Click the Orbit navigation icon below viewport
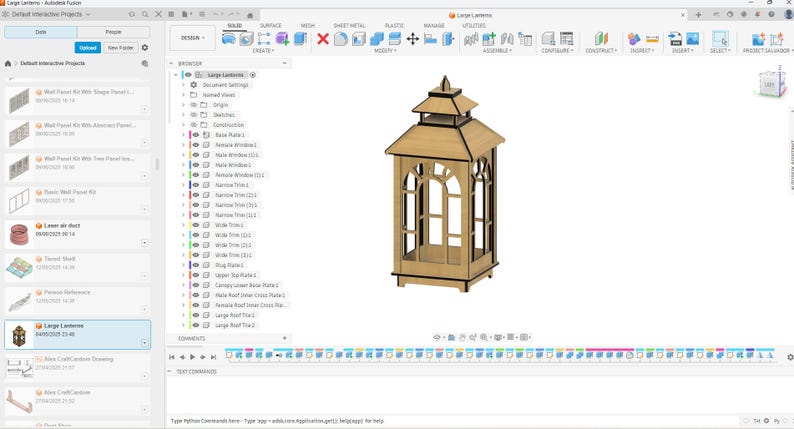This screenshot has height=429, width=794. [436, 337]
